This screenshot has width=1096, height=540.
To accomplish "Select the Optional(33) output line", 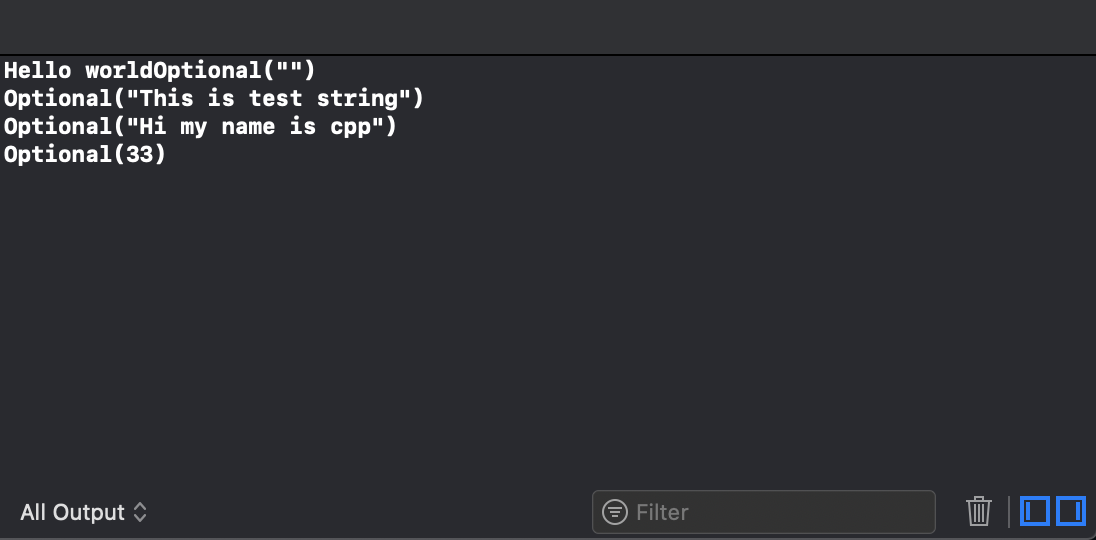I will click(x=85, y=154).
